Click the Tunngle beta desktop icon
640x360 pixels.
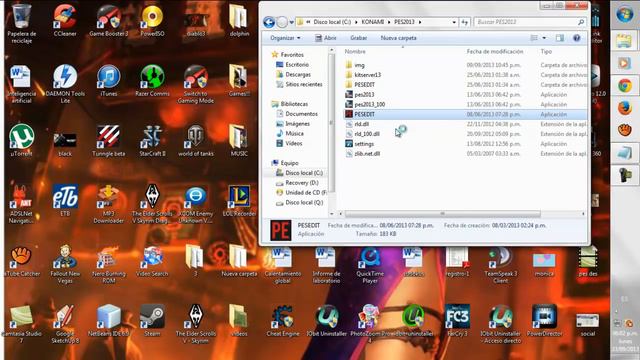coord(109,140)
